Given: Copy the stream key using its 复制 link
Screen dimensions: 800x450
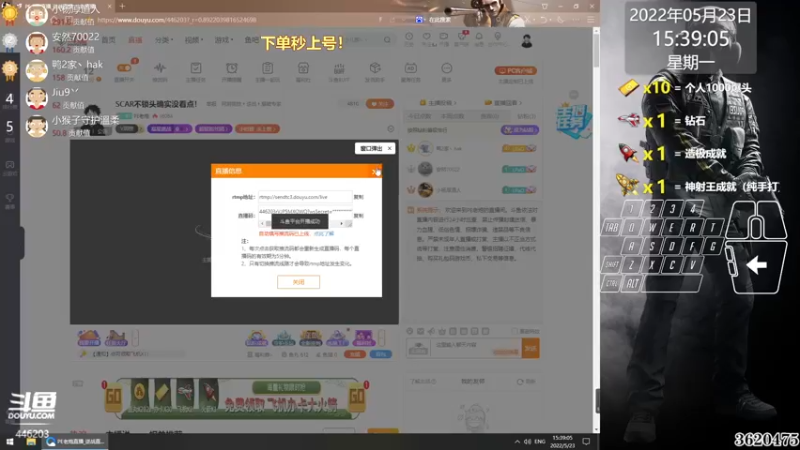Looking at the screenshot, I should pyautogui.click(x=359, y=216).
